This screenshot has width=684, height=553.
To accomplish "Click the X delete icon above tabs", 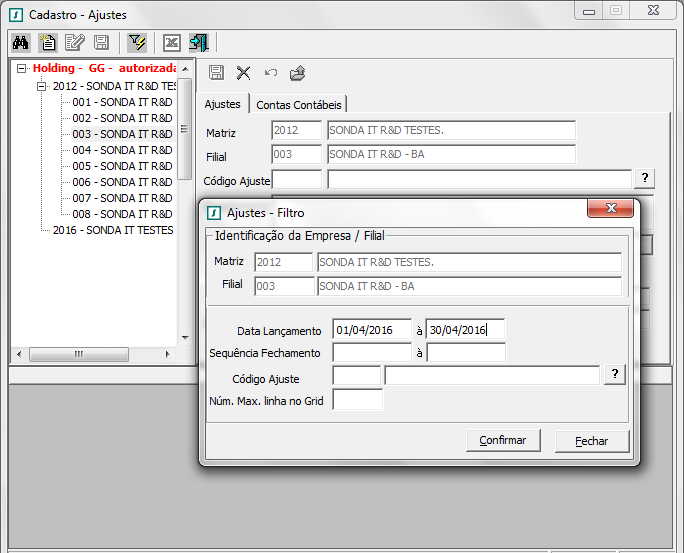I will (243, 73).
